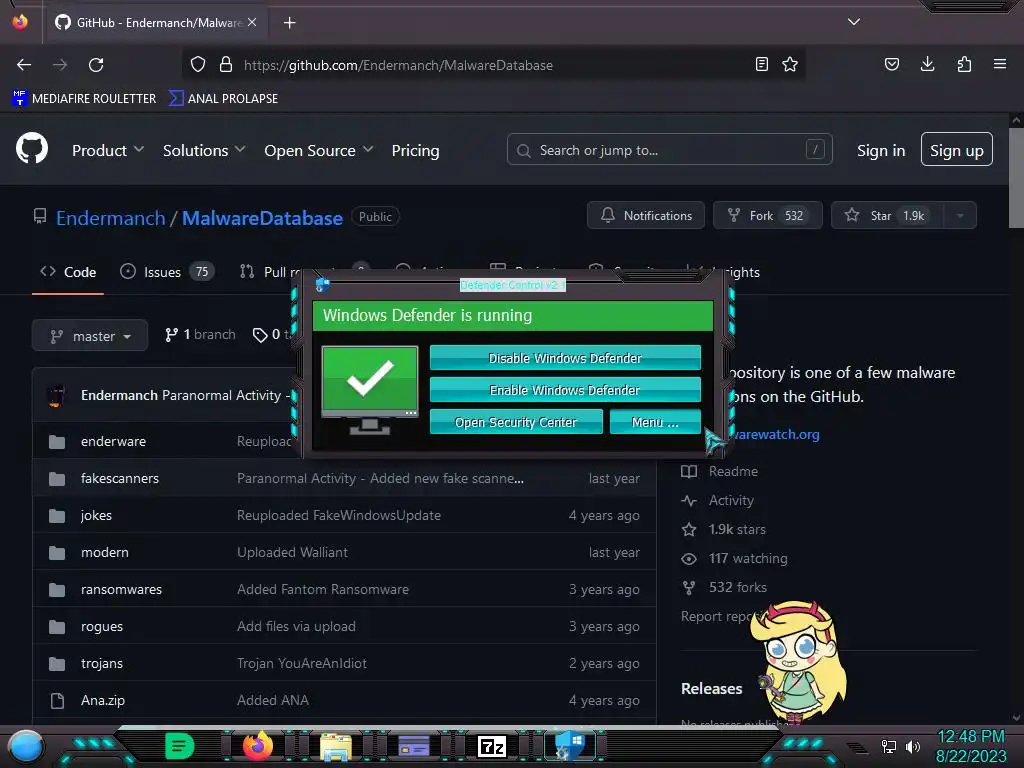Open the trojans folder
Screen dimensions: 1024x768
point(101,664)
